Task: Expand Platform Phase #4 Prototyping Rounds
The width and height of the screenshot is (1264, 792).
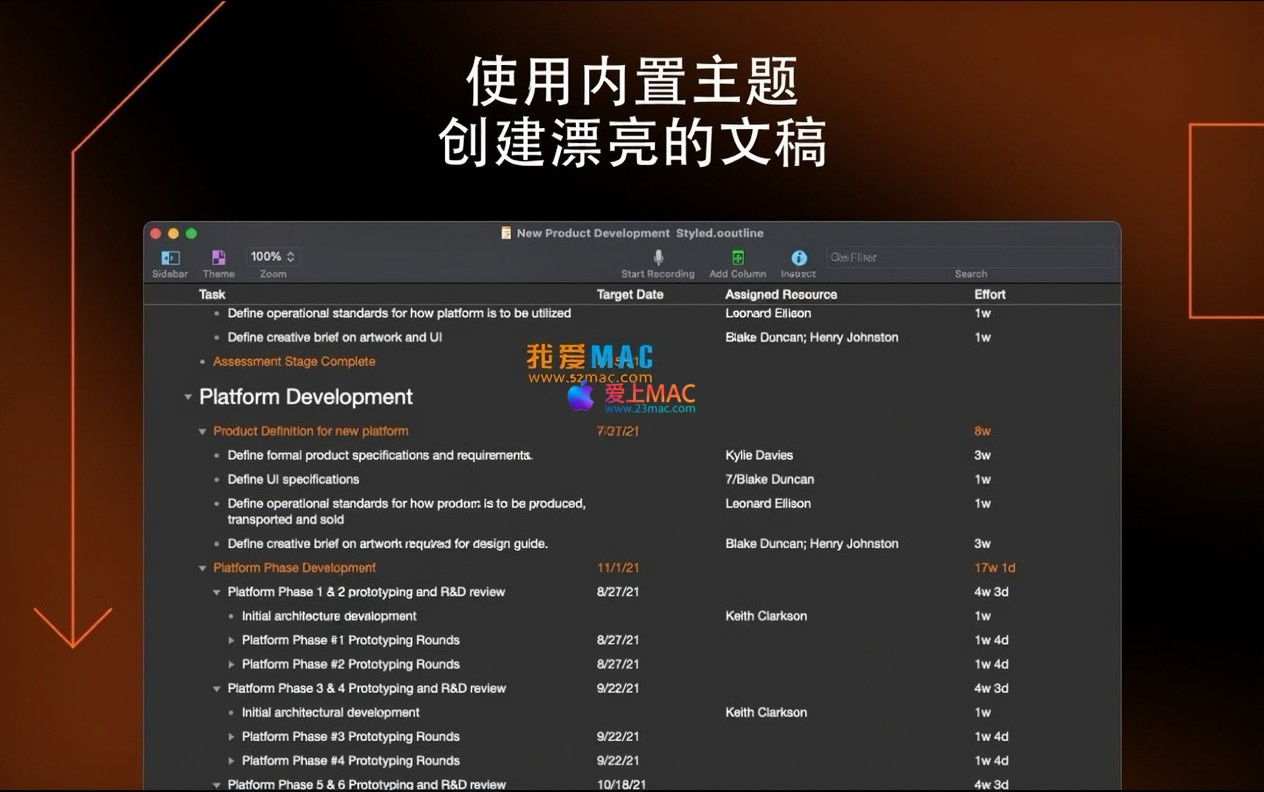Action: coord(231,761)
